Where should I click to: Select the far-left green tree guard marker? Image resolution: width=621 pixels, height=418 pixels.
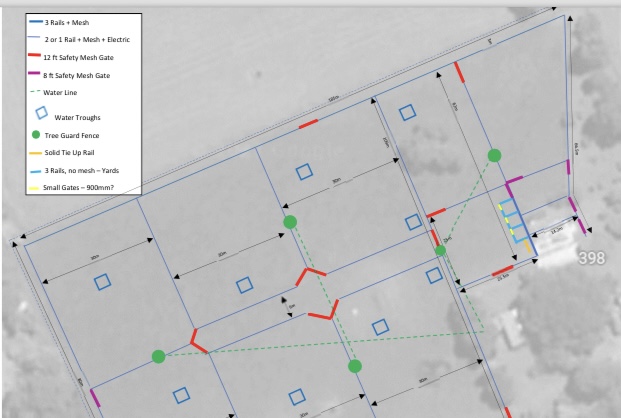(x=158, y=356)
